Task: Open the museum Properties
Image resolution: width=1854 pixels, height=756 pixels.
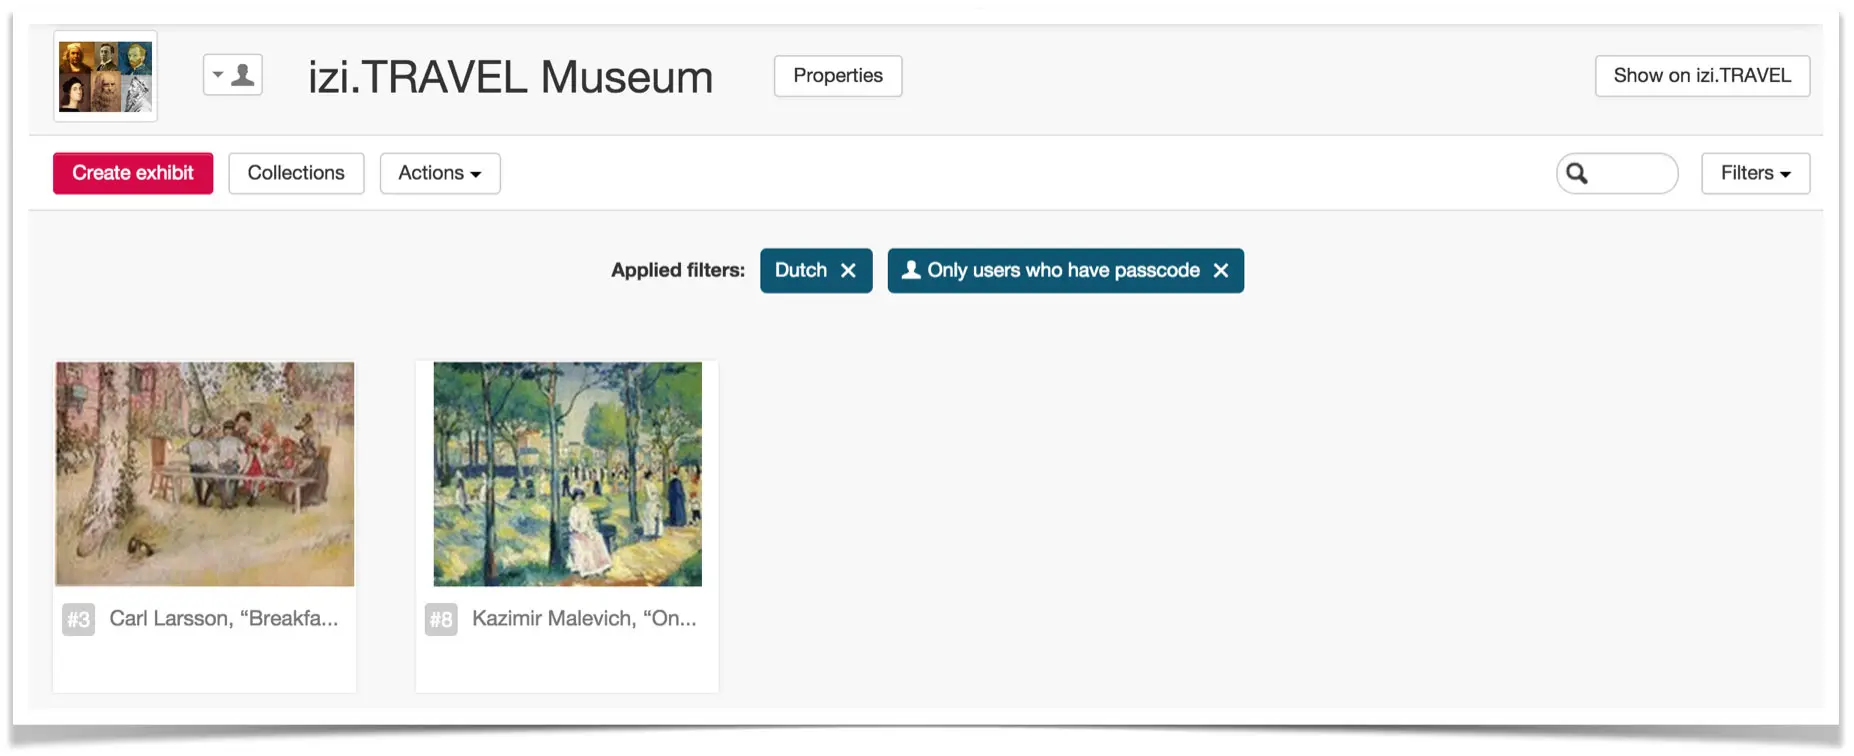Action: click(838, 76)
